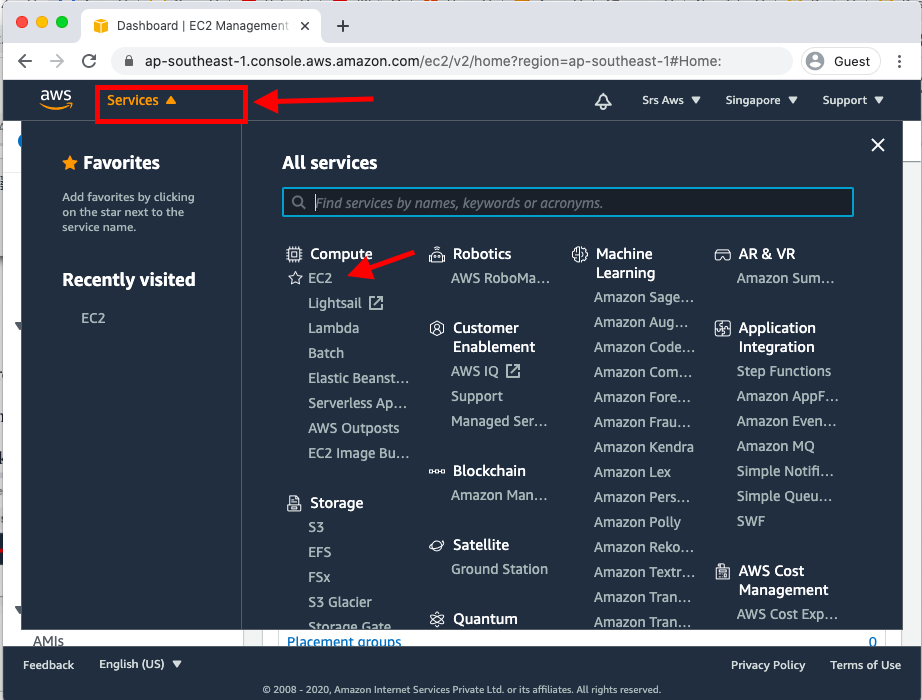Click the Feedback button in footer
The image size is (922, 700).
(x=48, y=665)
